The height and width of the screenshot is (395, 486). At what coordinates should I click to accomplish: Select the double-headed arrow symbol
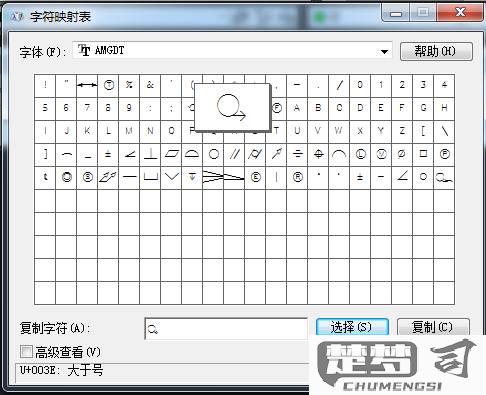(87, 86)
